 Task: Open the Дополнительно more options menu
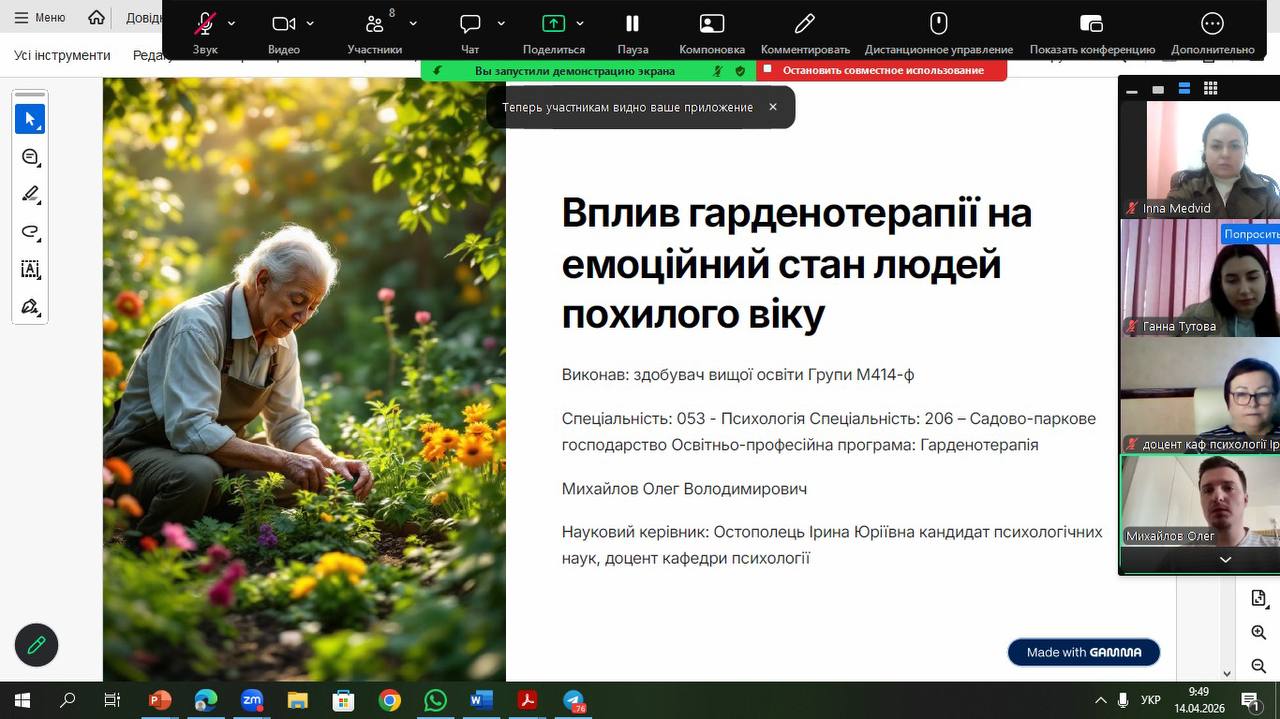pyautogui.click(x=1212, y=24)
